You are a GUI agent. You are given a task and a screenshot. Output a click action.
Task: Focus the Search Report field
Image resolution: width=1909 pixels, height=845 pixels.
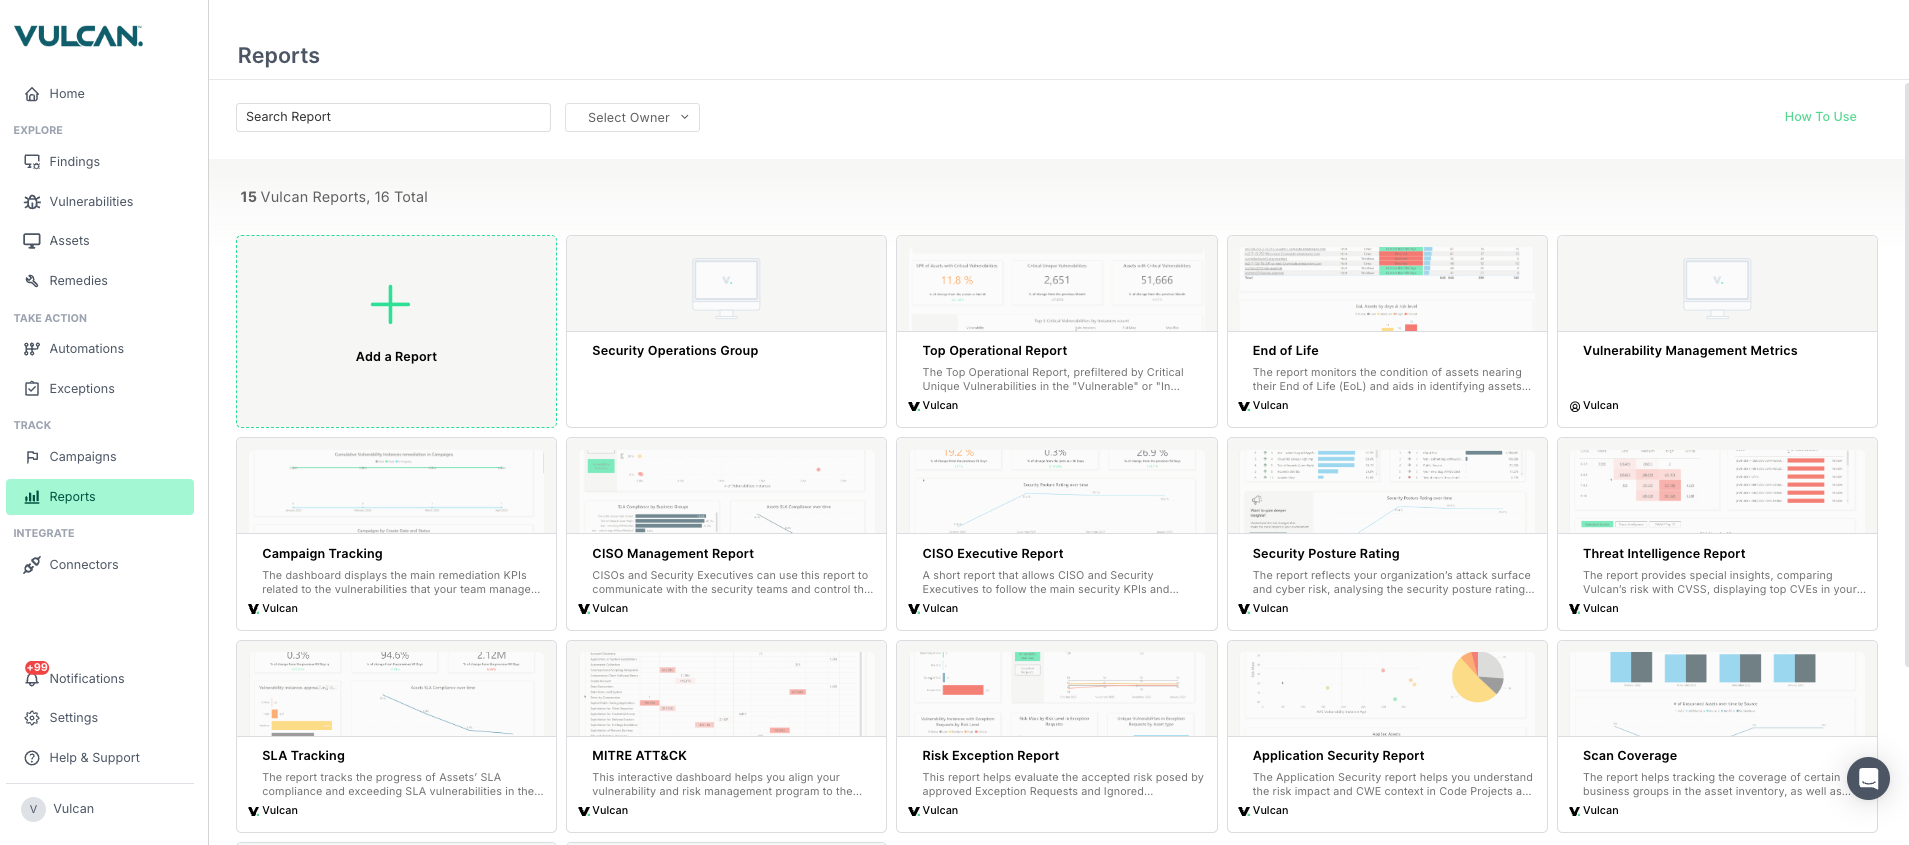(x=393, y=117)
